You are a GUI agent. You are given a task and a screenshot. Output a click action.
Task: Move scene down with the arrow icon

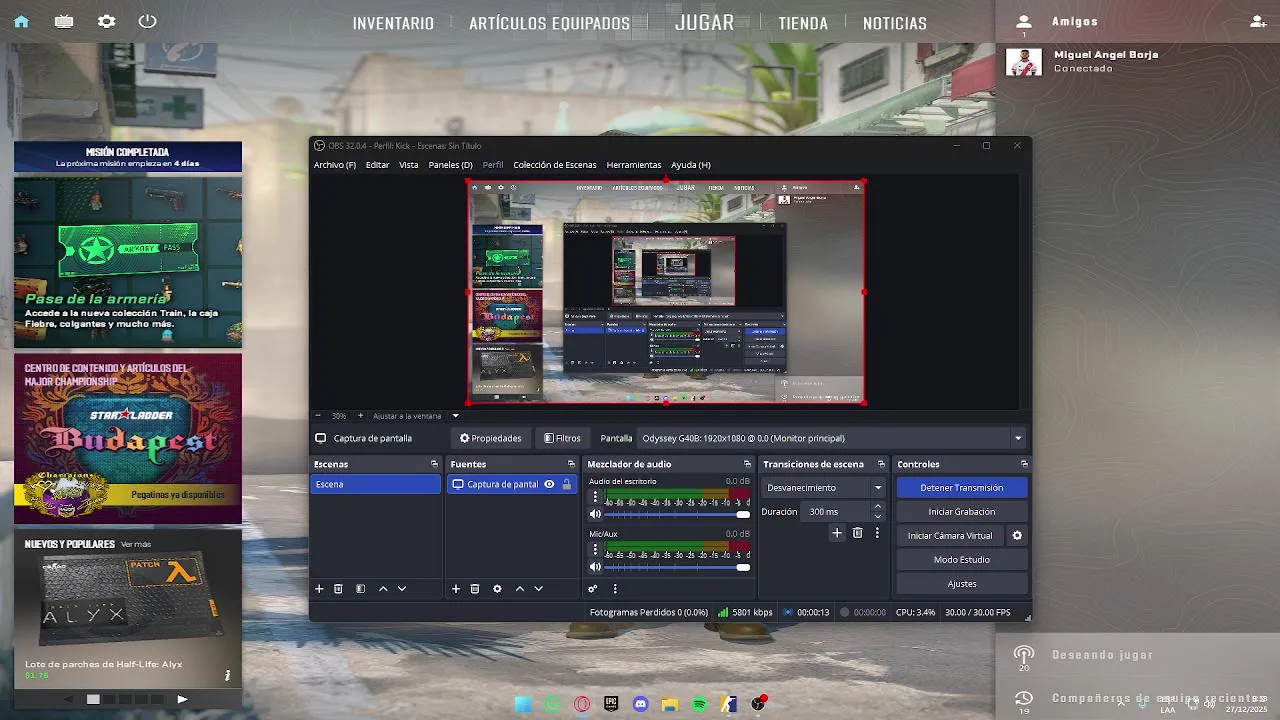[x=402, y=589]
